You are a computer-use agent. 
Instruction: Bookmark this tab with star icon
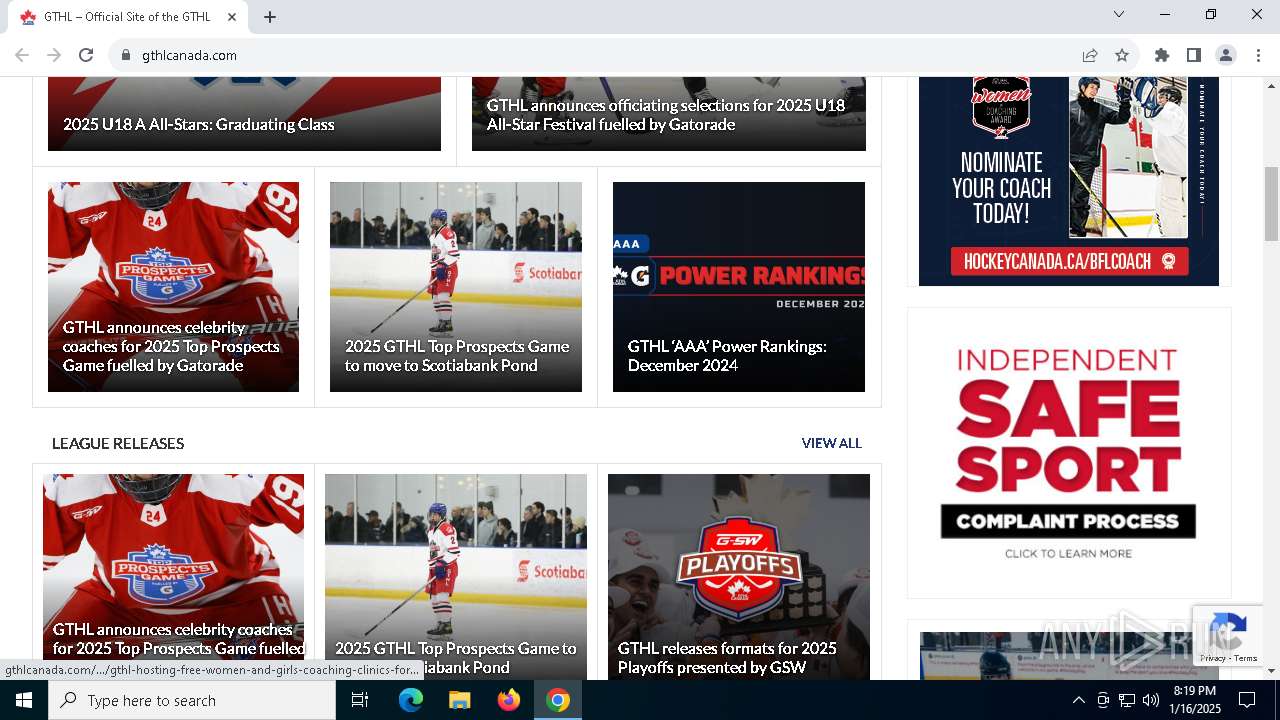coord(1122,55)
